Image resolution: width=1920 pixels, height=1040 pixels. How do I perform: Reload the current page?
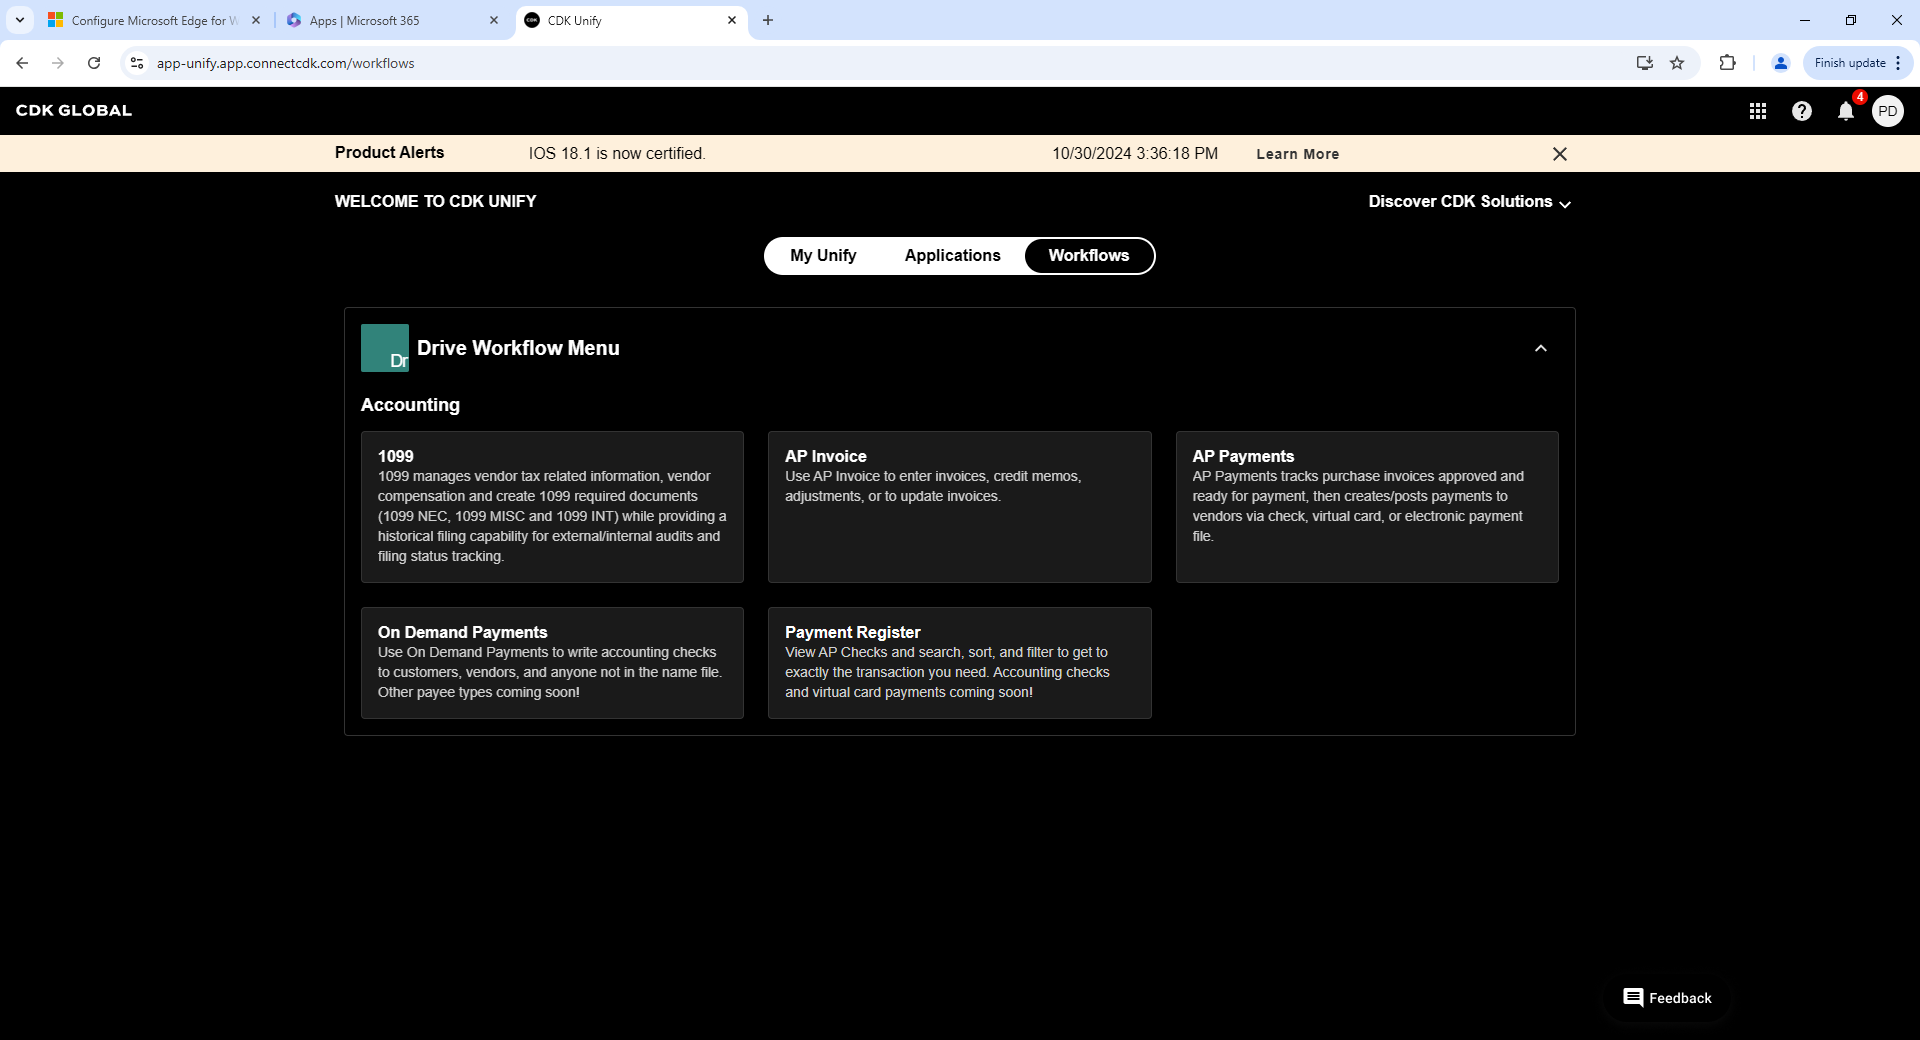(x=94, y=63)
